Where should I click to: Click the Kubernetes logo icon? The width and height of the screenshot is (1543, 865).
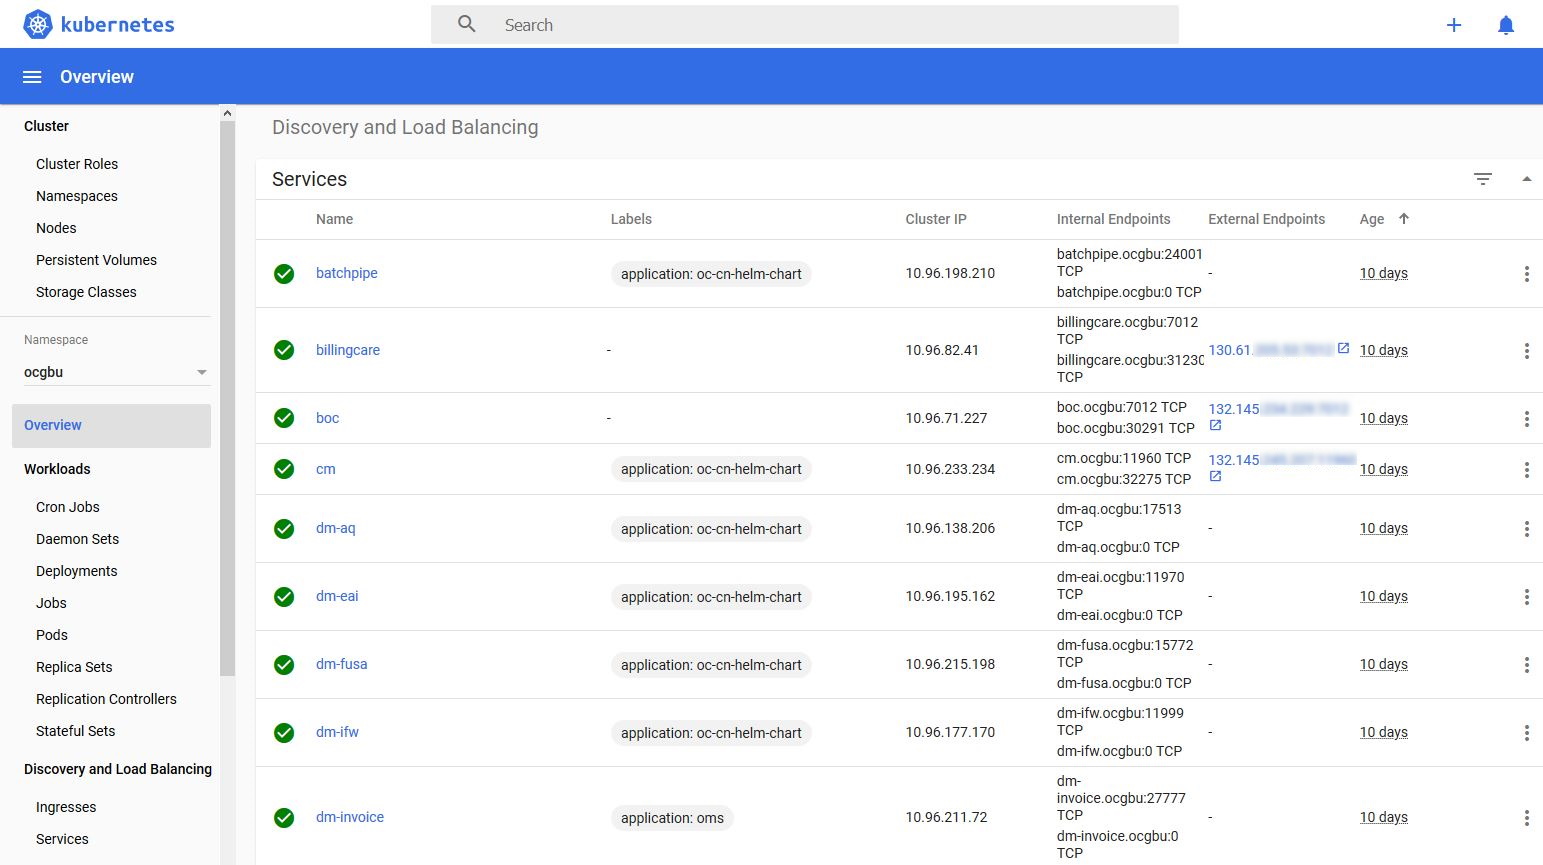(38, 24)
